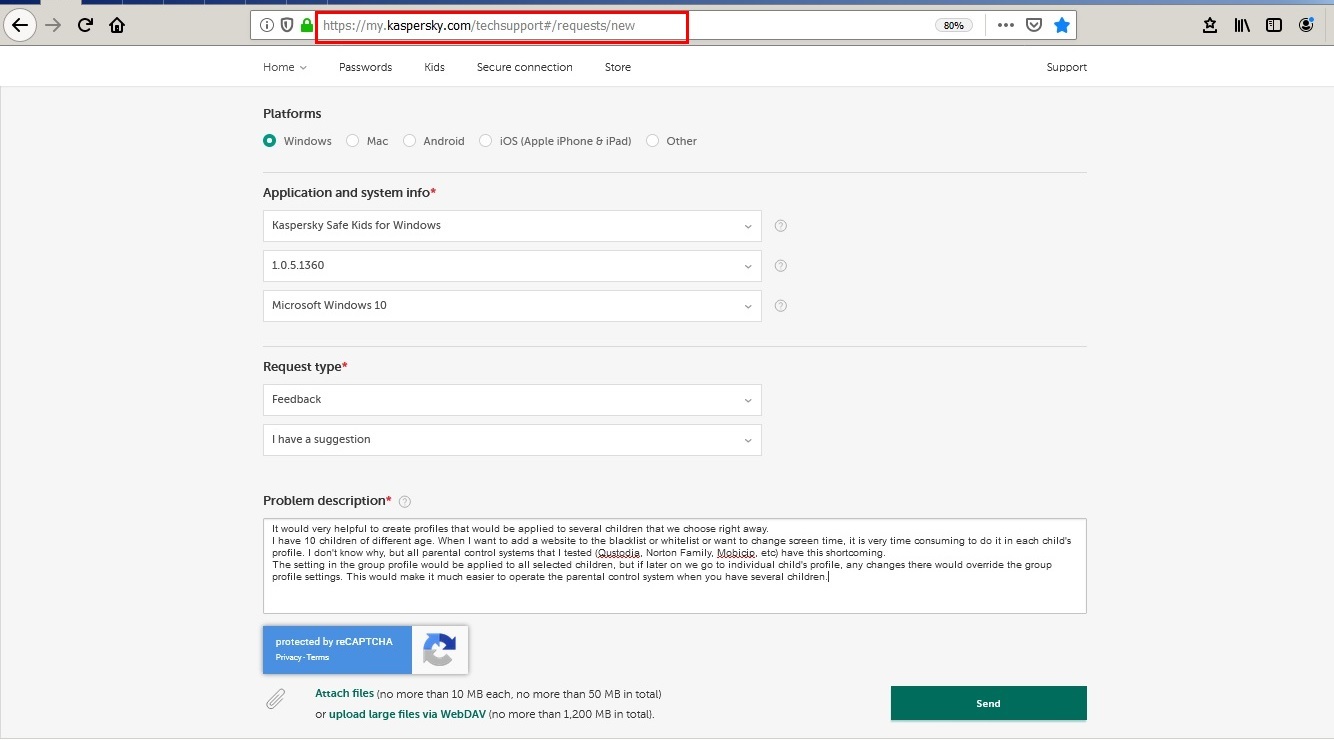
Task: Click the 'protected by reCAPTCHA' text
Action: click(334, 642)
